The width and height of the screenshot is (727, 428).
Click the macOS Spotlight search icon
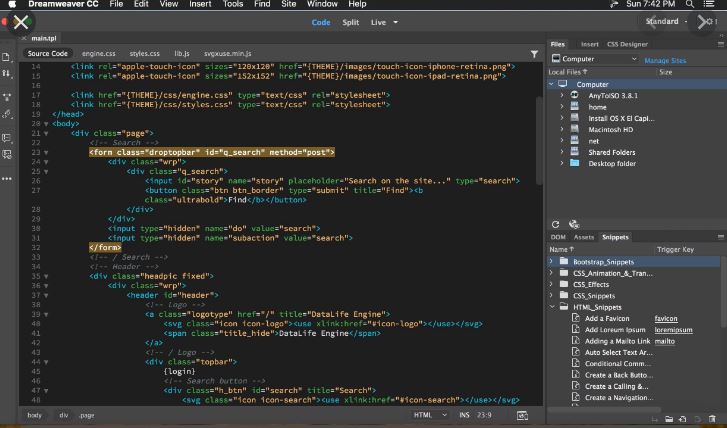690,4
